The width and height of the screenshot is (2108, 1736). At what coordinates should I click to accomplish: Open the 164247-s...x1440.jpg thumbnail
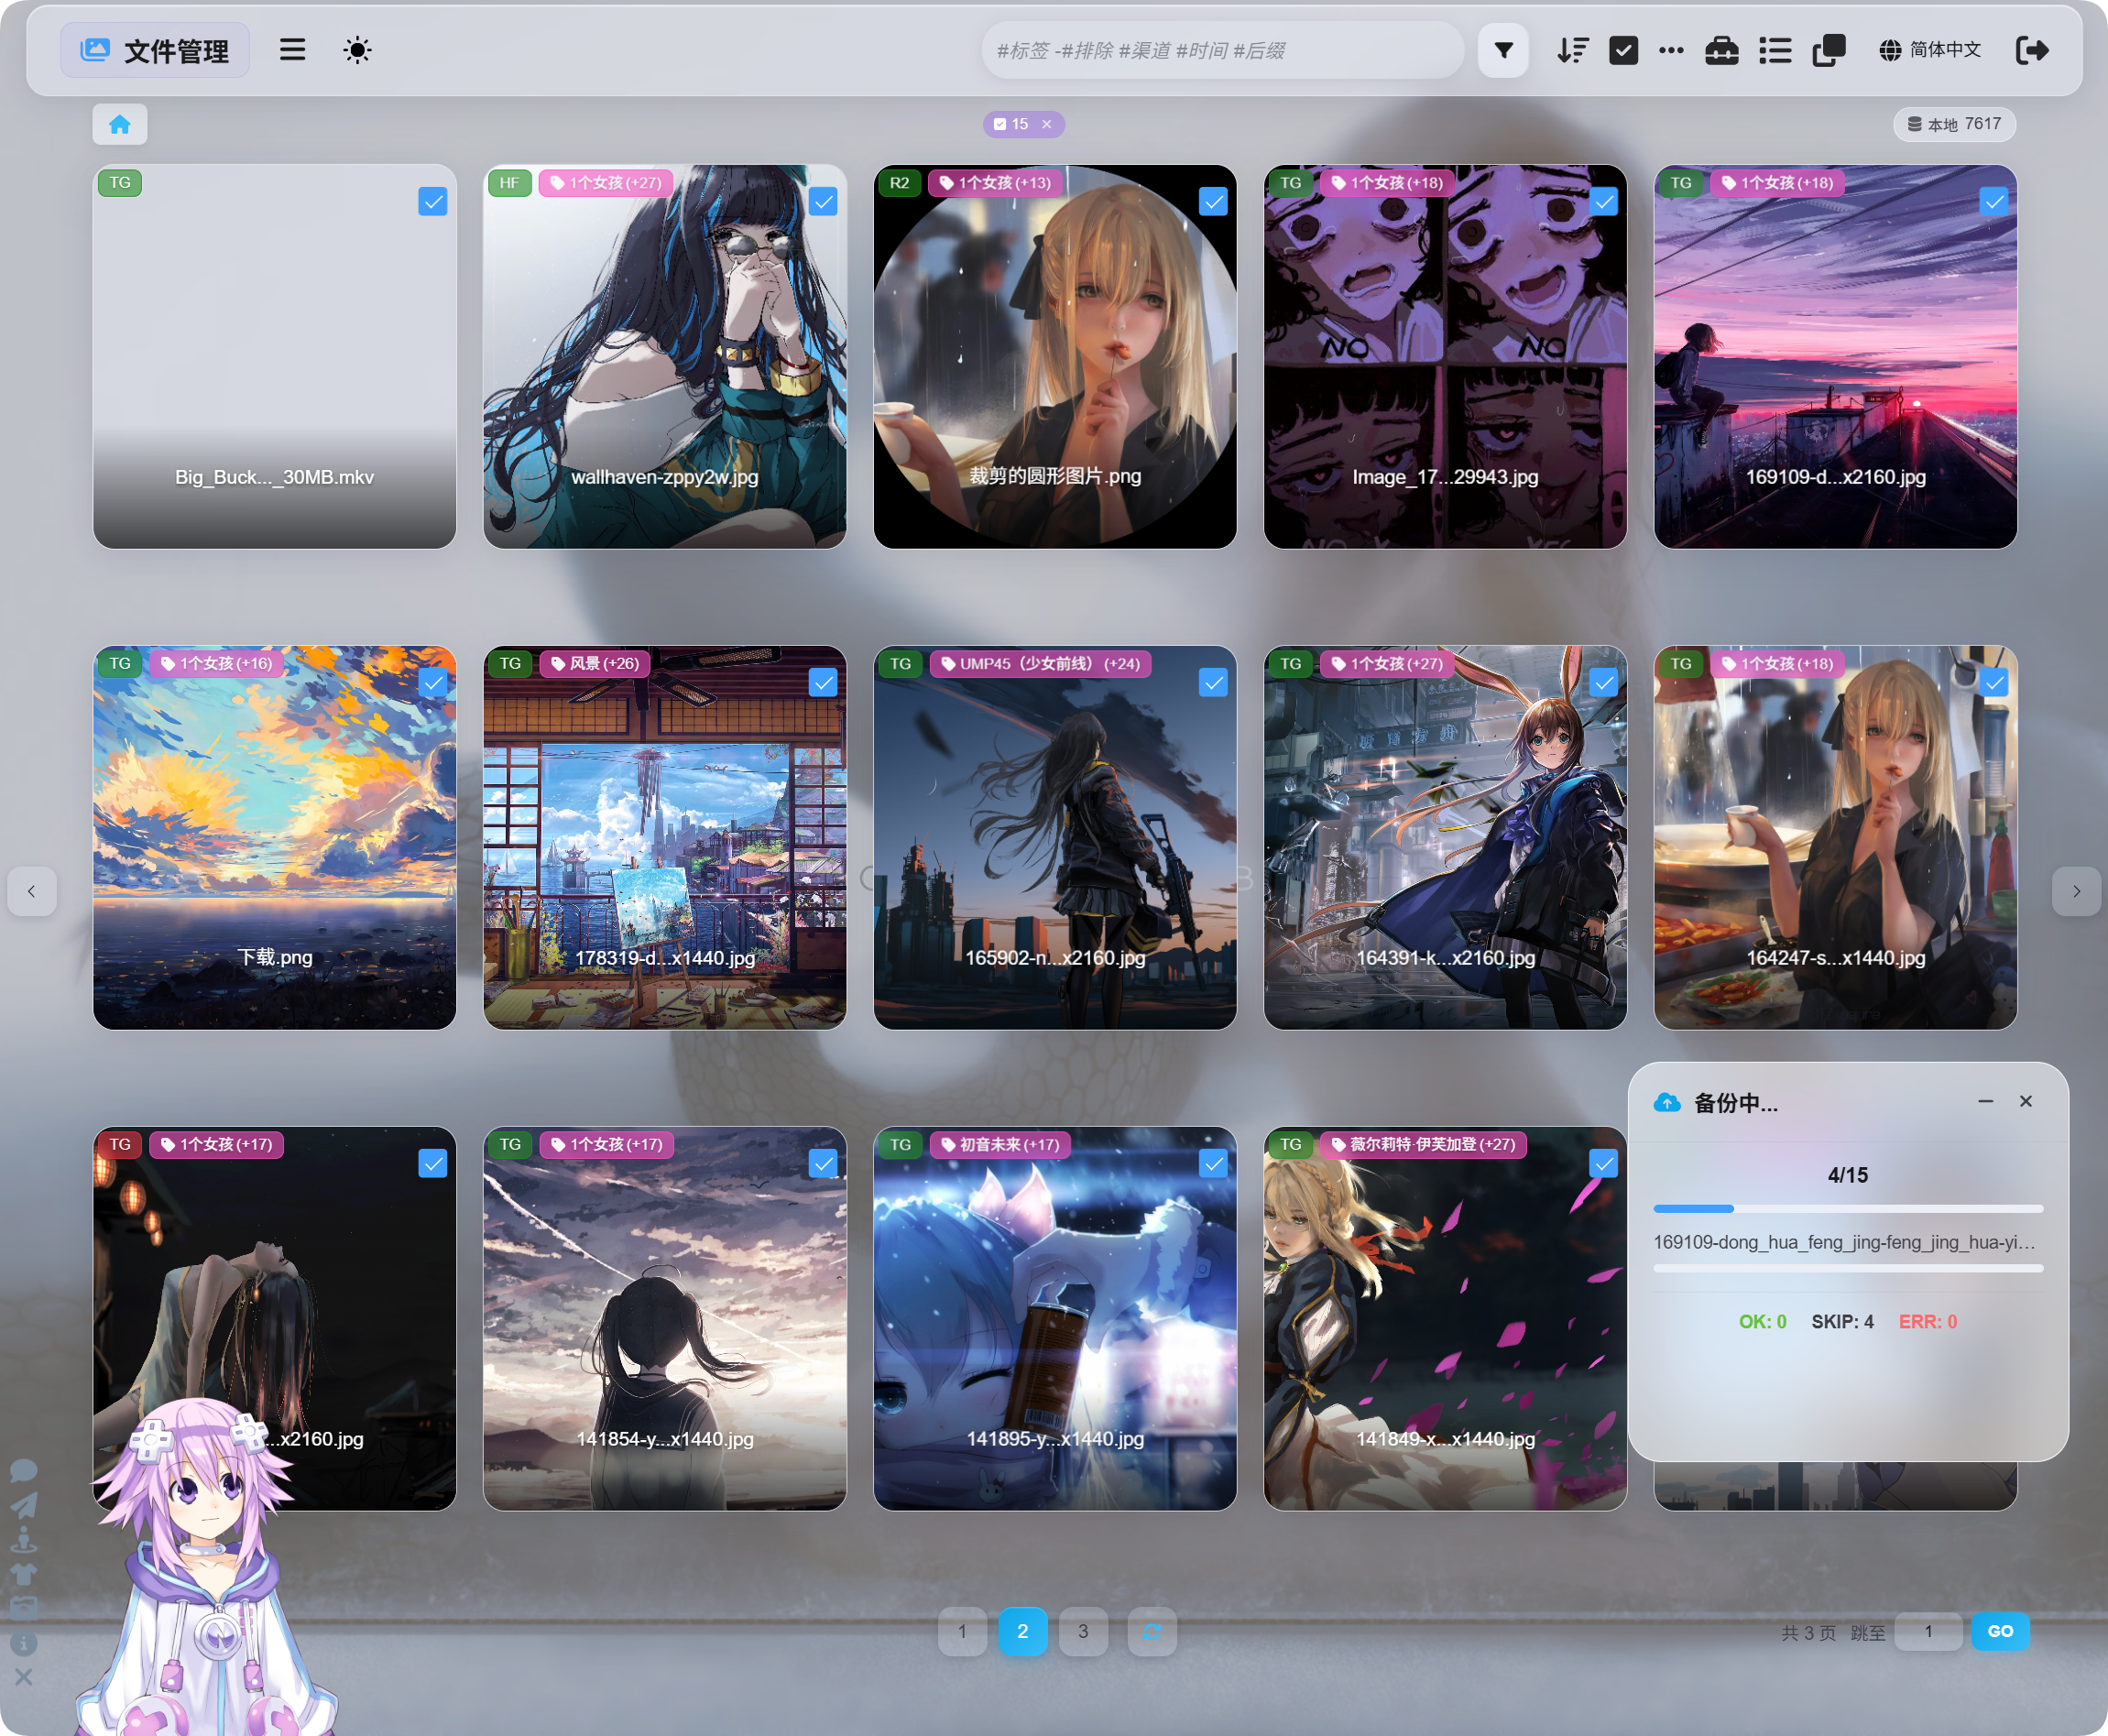(1835, 838)
